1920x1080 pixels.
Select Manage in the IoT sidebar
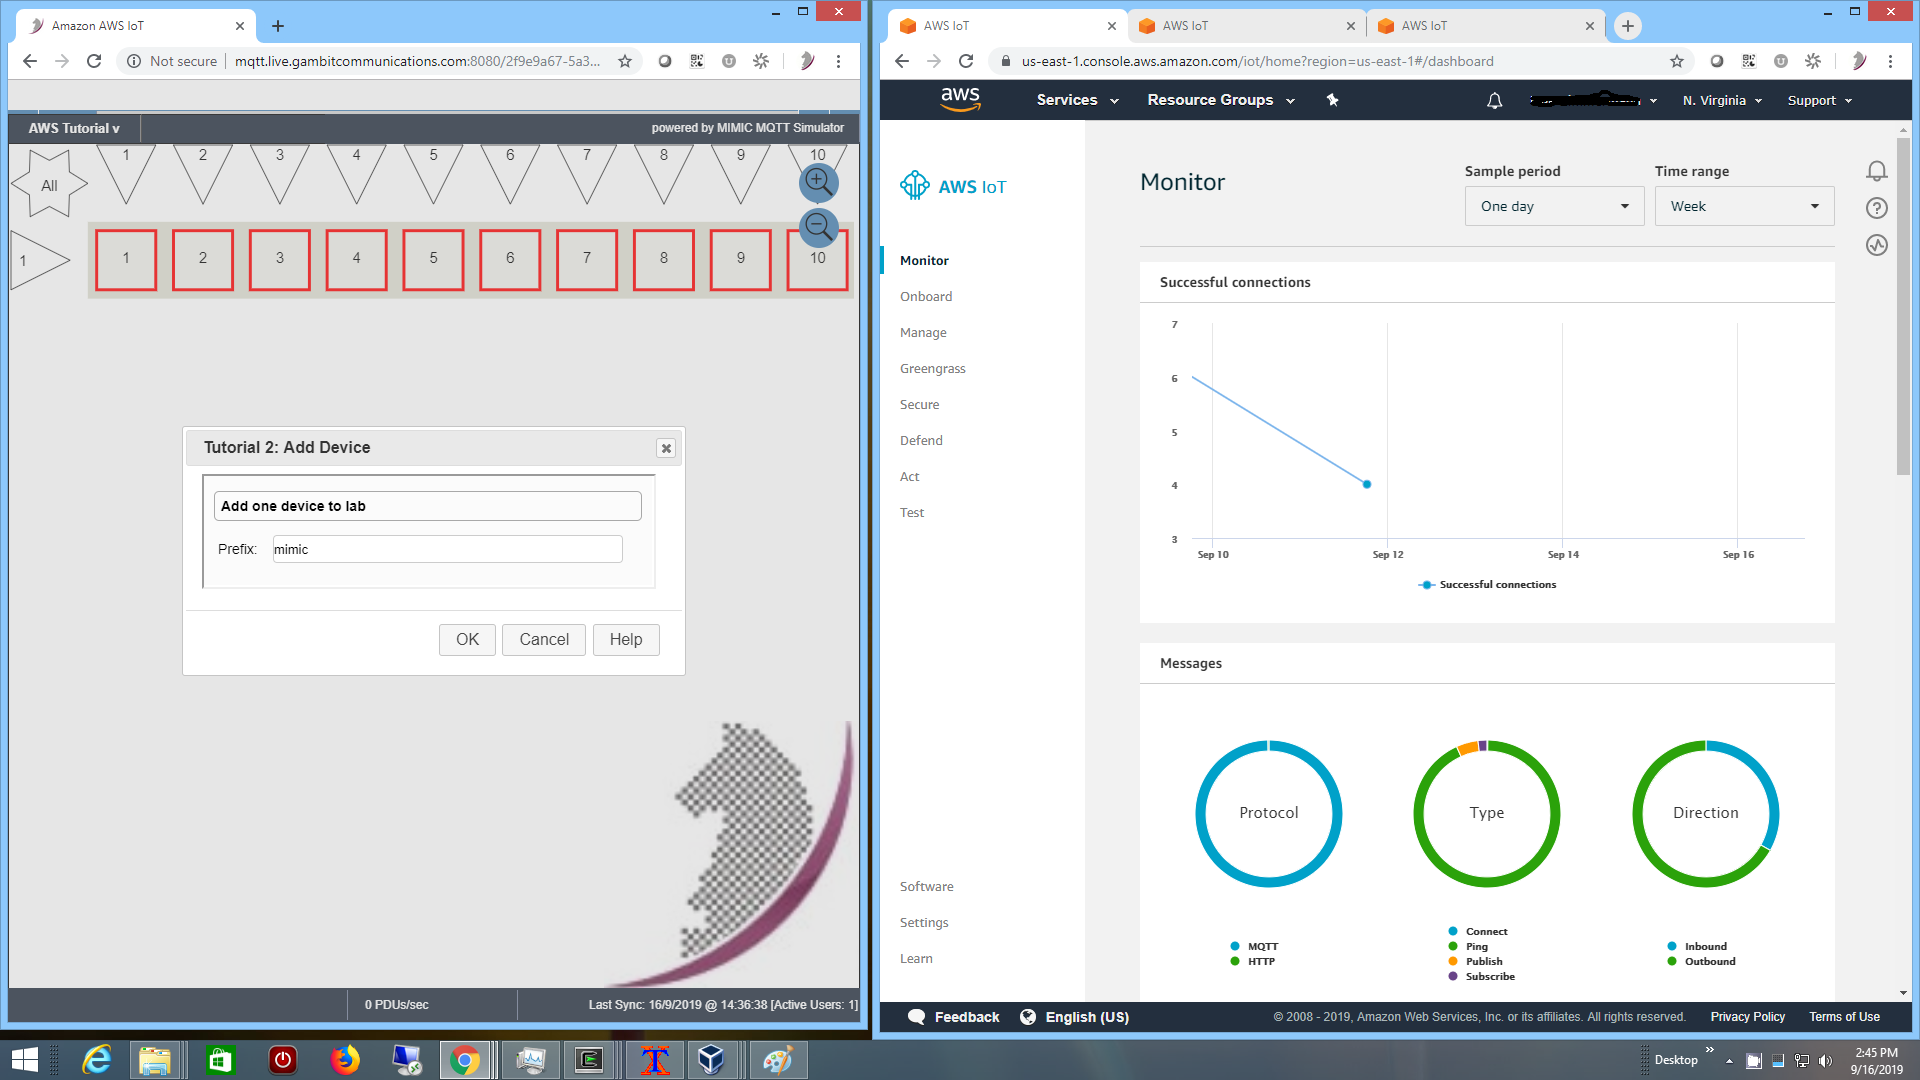click(923, 332)
